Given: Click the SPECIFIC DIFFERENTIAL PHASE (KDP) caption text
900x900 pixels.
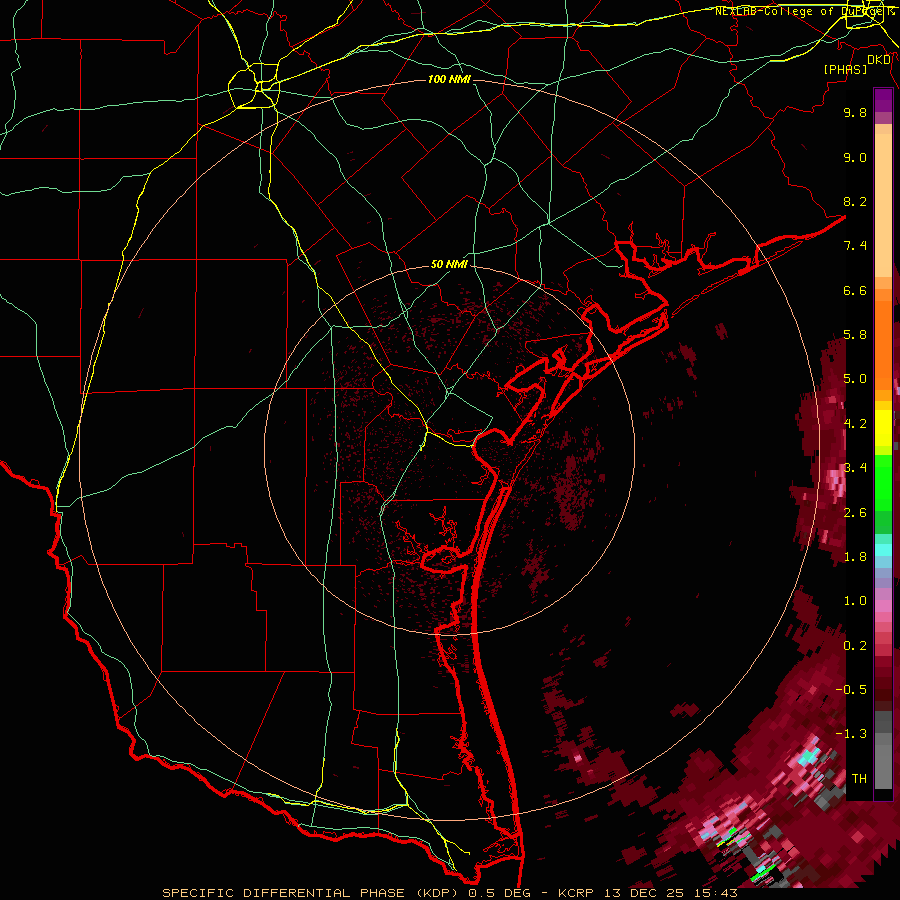Looking at the screenshot, I should [313, 893].
